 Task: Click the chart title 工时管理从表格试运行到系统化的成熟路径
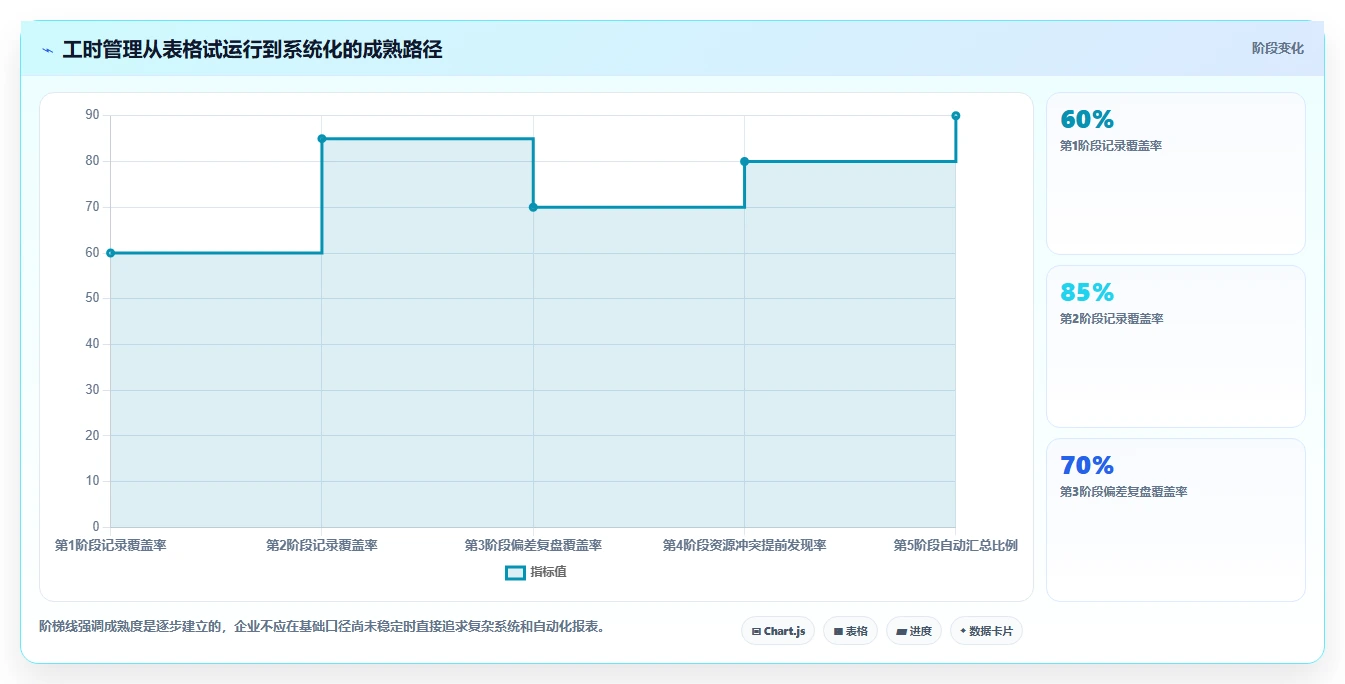[x=252, y=49]
